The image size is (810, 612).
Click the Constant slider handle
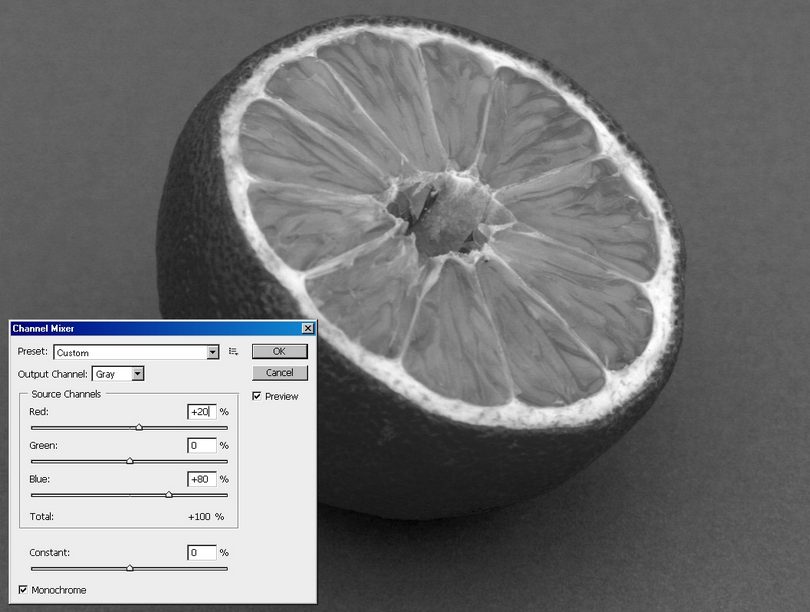point(130,568)
